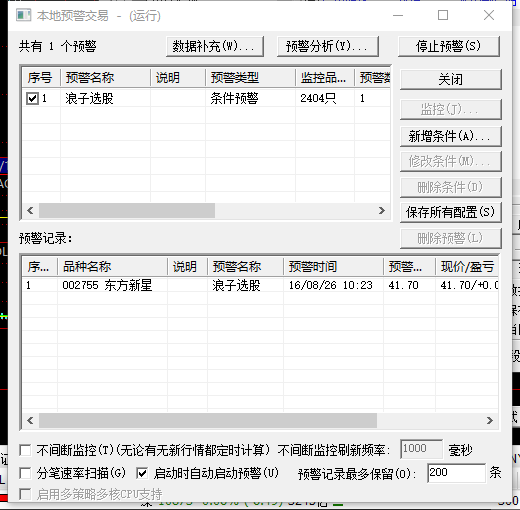The width and height of the screenshot is (520, 510).
Task: Click 启用多策略多核CPU支持 checkbox
Action: (25, 494)
